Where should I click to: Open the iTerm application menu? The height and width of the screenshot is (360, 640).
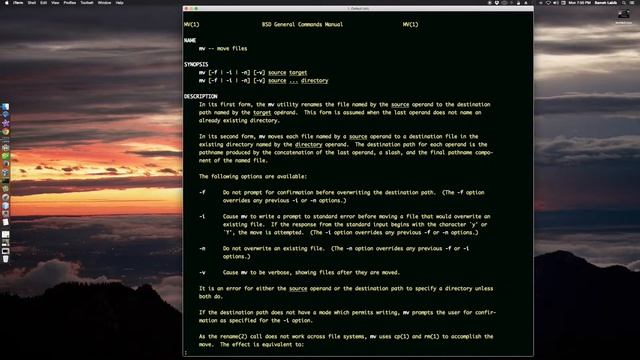point(18,2)
